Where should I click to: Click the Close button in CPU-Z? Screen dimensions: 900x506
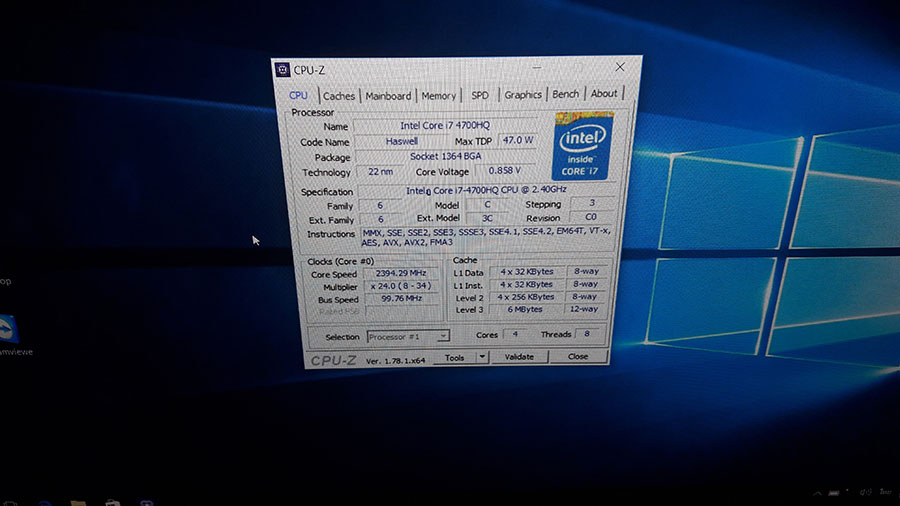pos(577,356)
